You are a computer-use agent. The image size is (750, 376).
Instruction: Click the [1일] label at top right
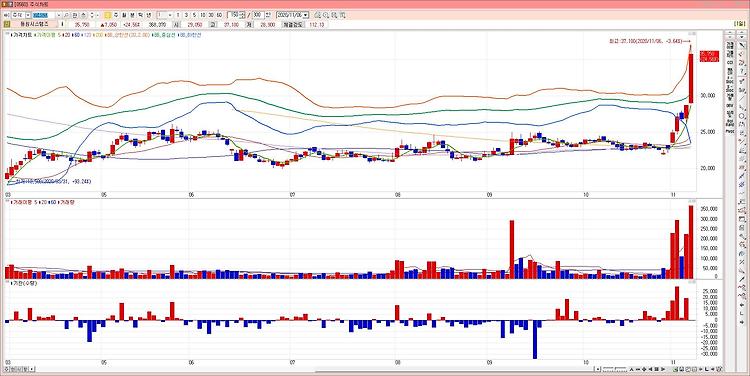tap(739, 23)
